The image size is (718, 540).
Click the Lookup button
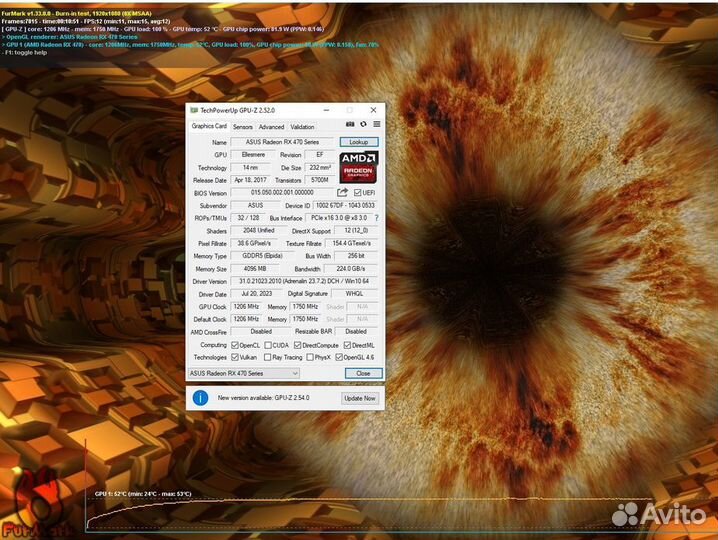tap(359, 142)
